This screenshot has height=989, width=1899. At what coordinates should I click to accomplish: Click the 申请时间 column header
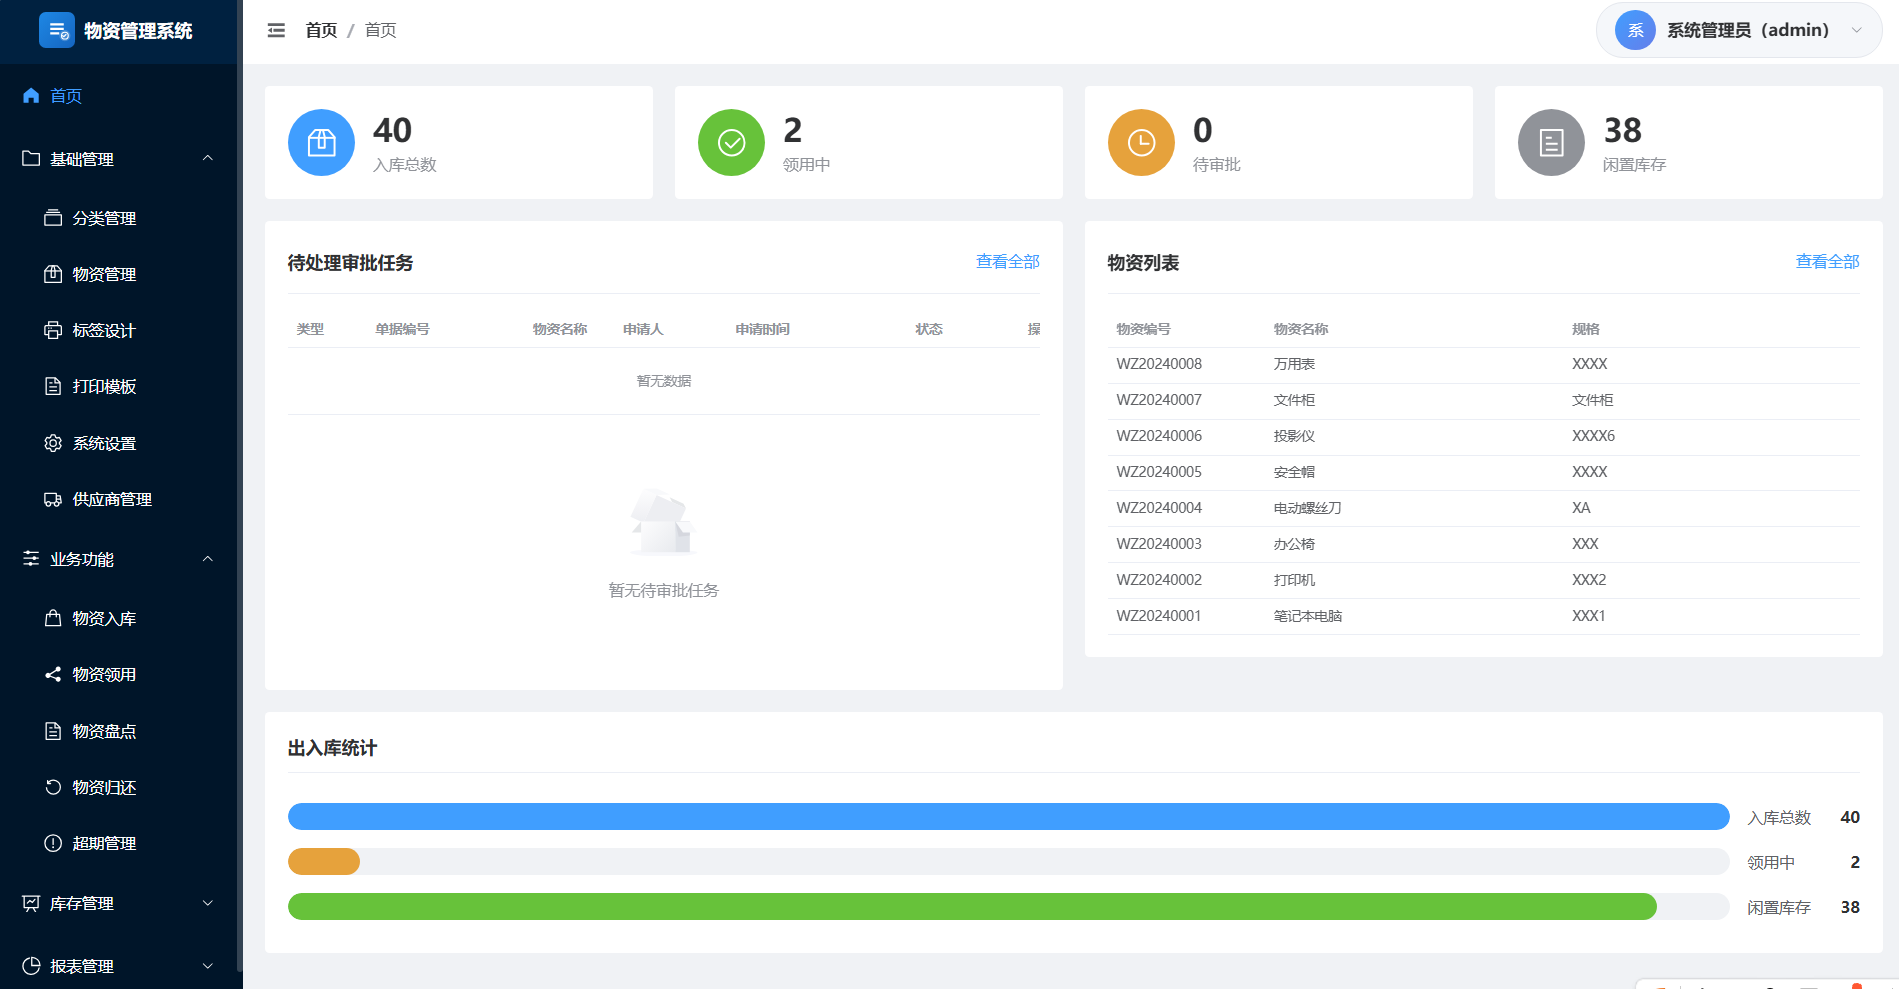click(763, 329)
